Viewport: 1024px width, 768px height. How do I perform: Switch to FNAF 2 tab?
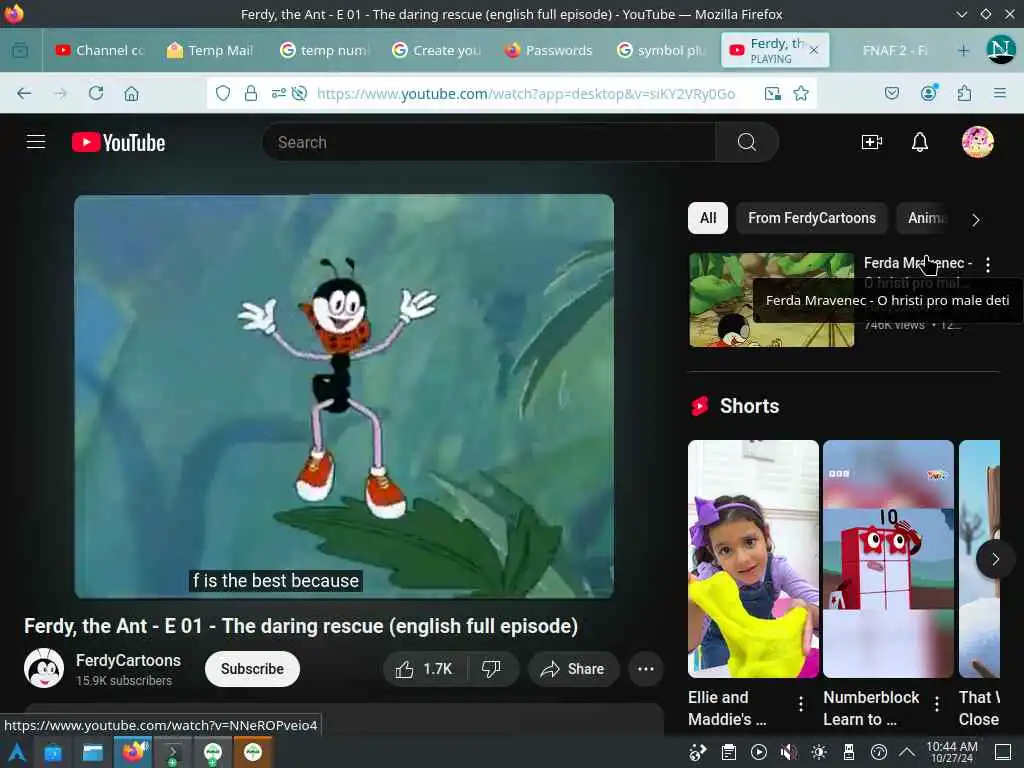pos(894,50)
